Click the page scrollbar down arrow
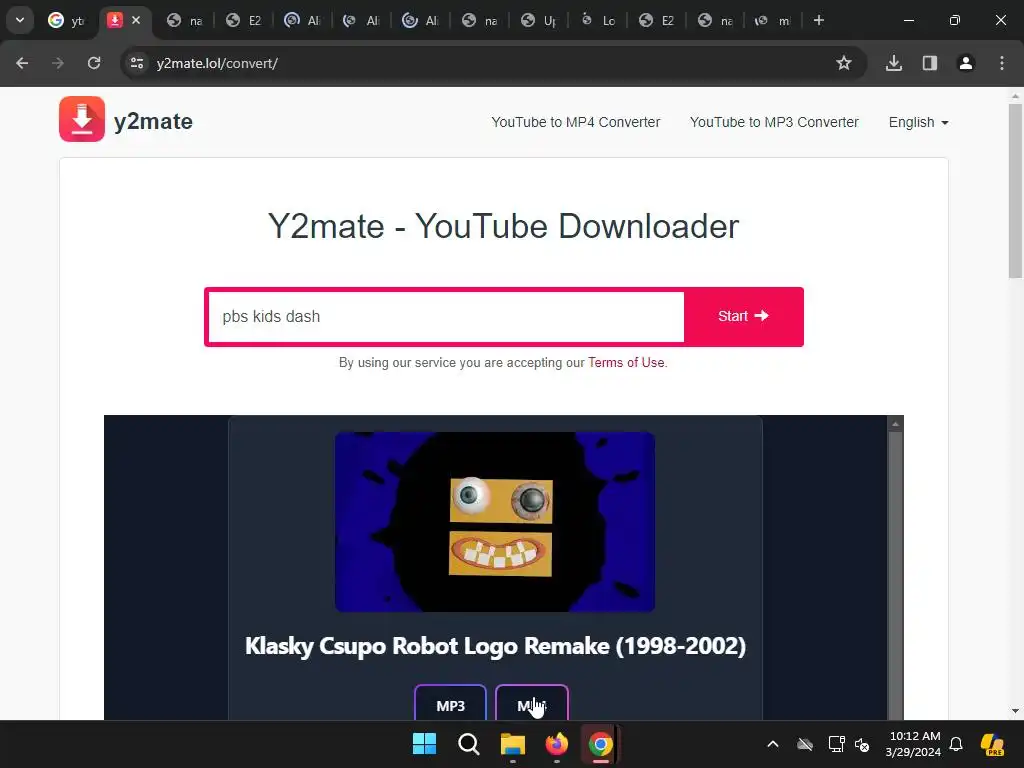1024x768 pixels. coord(1015,711)
